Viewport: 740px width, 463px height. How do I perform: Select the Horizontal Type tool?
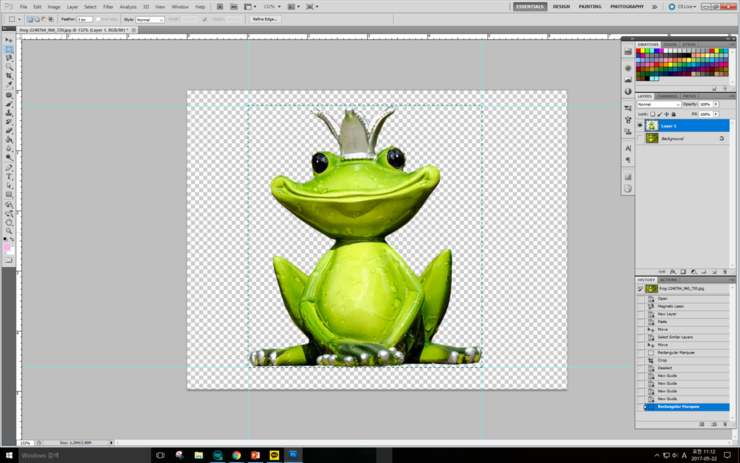pyautogui.click(x=9, y=176)
